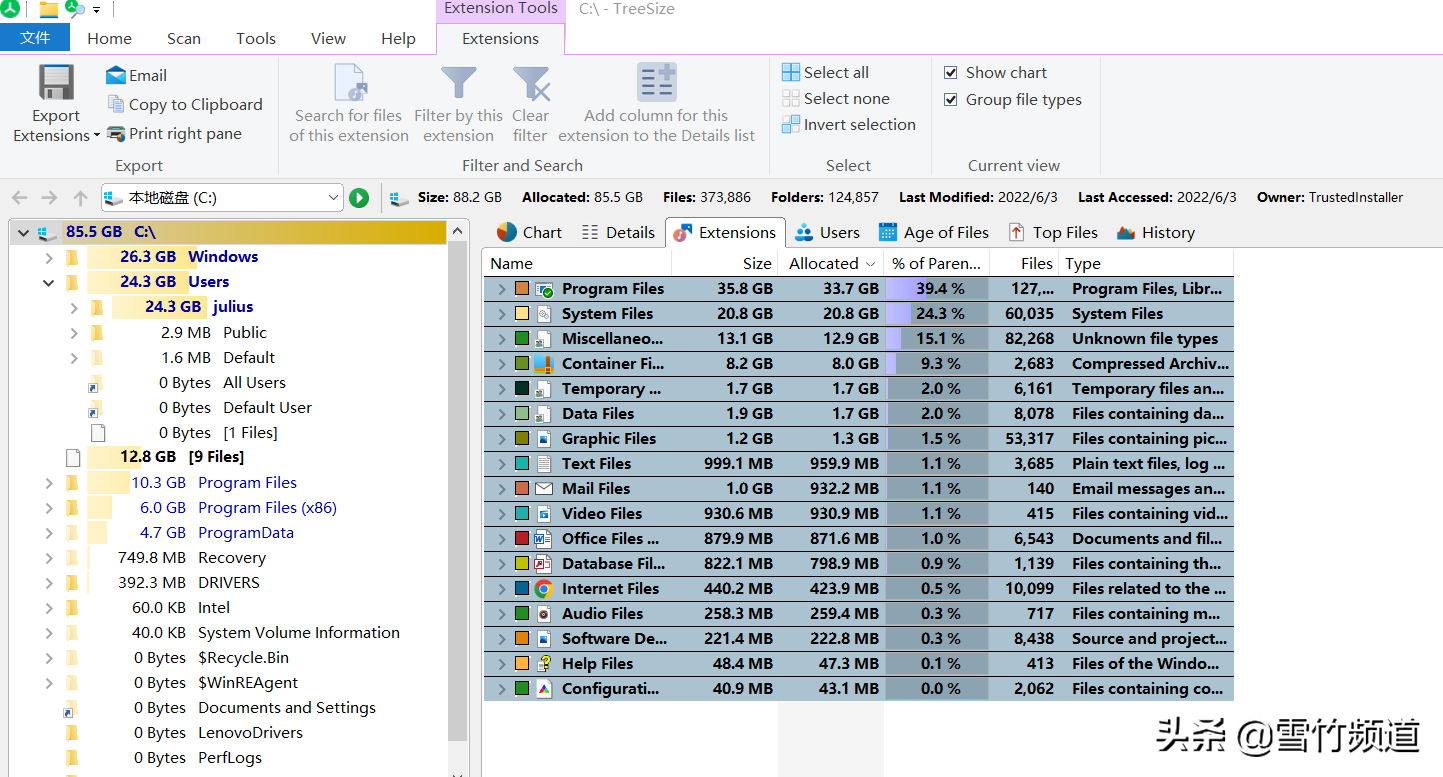
Task: Click the orange color swatch for Program Files
Action: (x=522, y=289)
